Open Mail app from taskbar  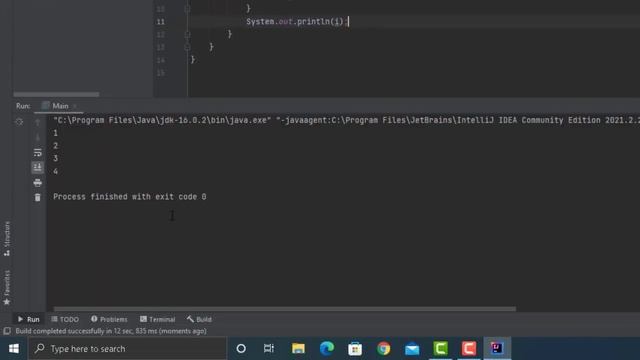pyautogui.click(x=412, y=349)
